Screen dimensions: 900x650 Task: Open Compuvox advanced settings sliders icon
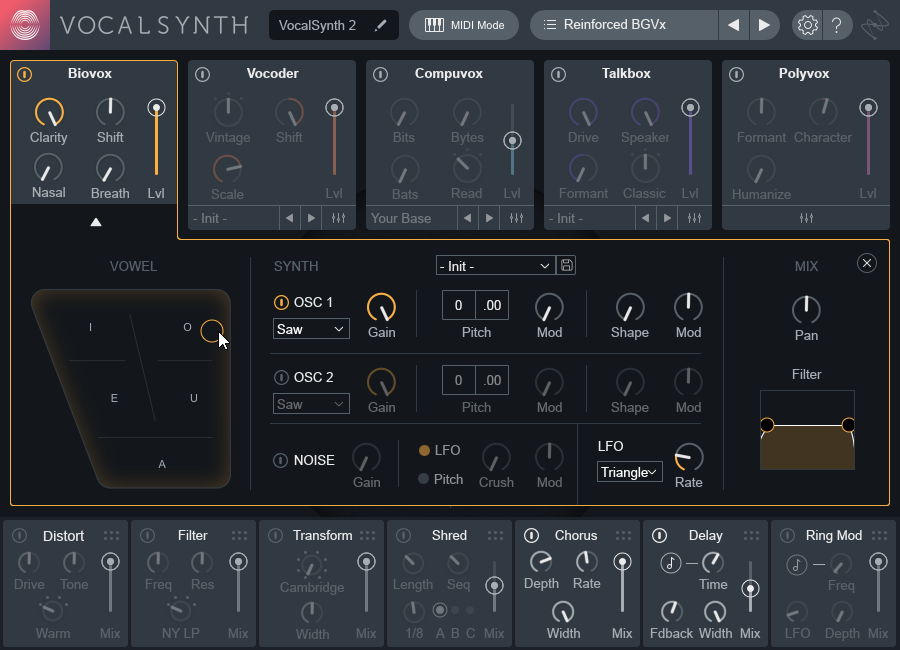click(516, 218)
